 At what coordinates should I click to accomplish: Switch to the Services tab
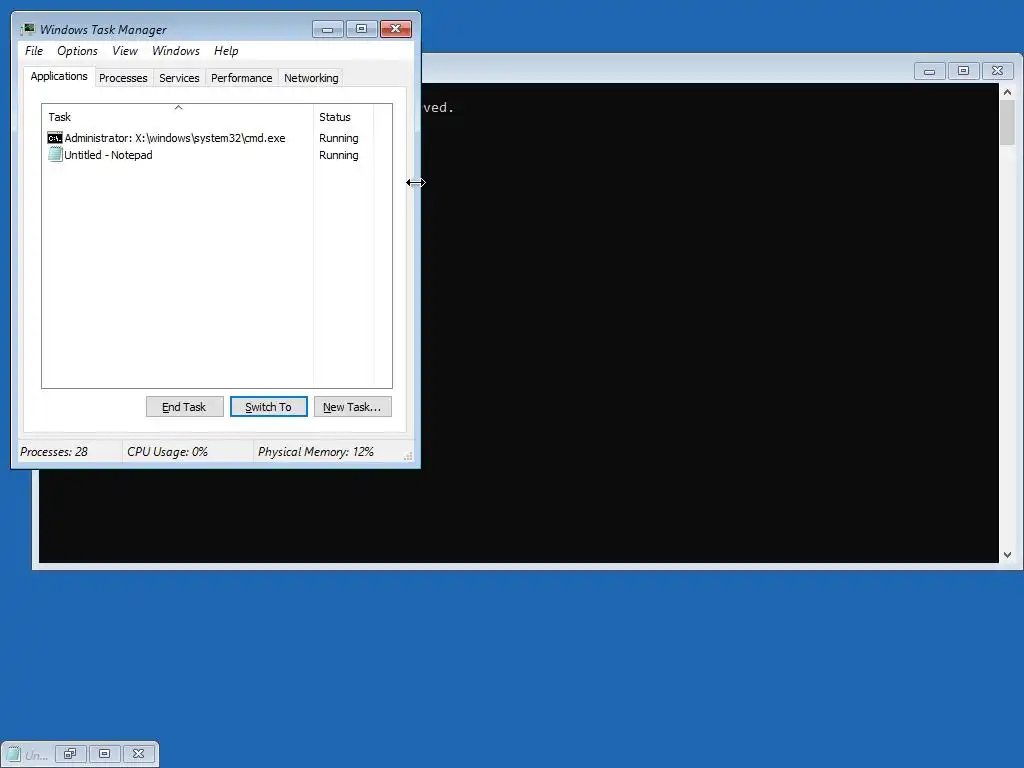(179, 78)
